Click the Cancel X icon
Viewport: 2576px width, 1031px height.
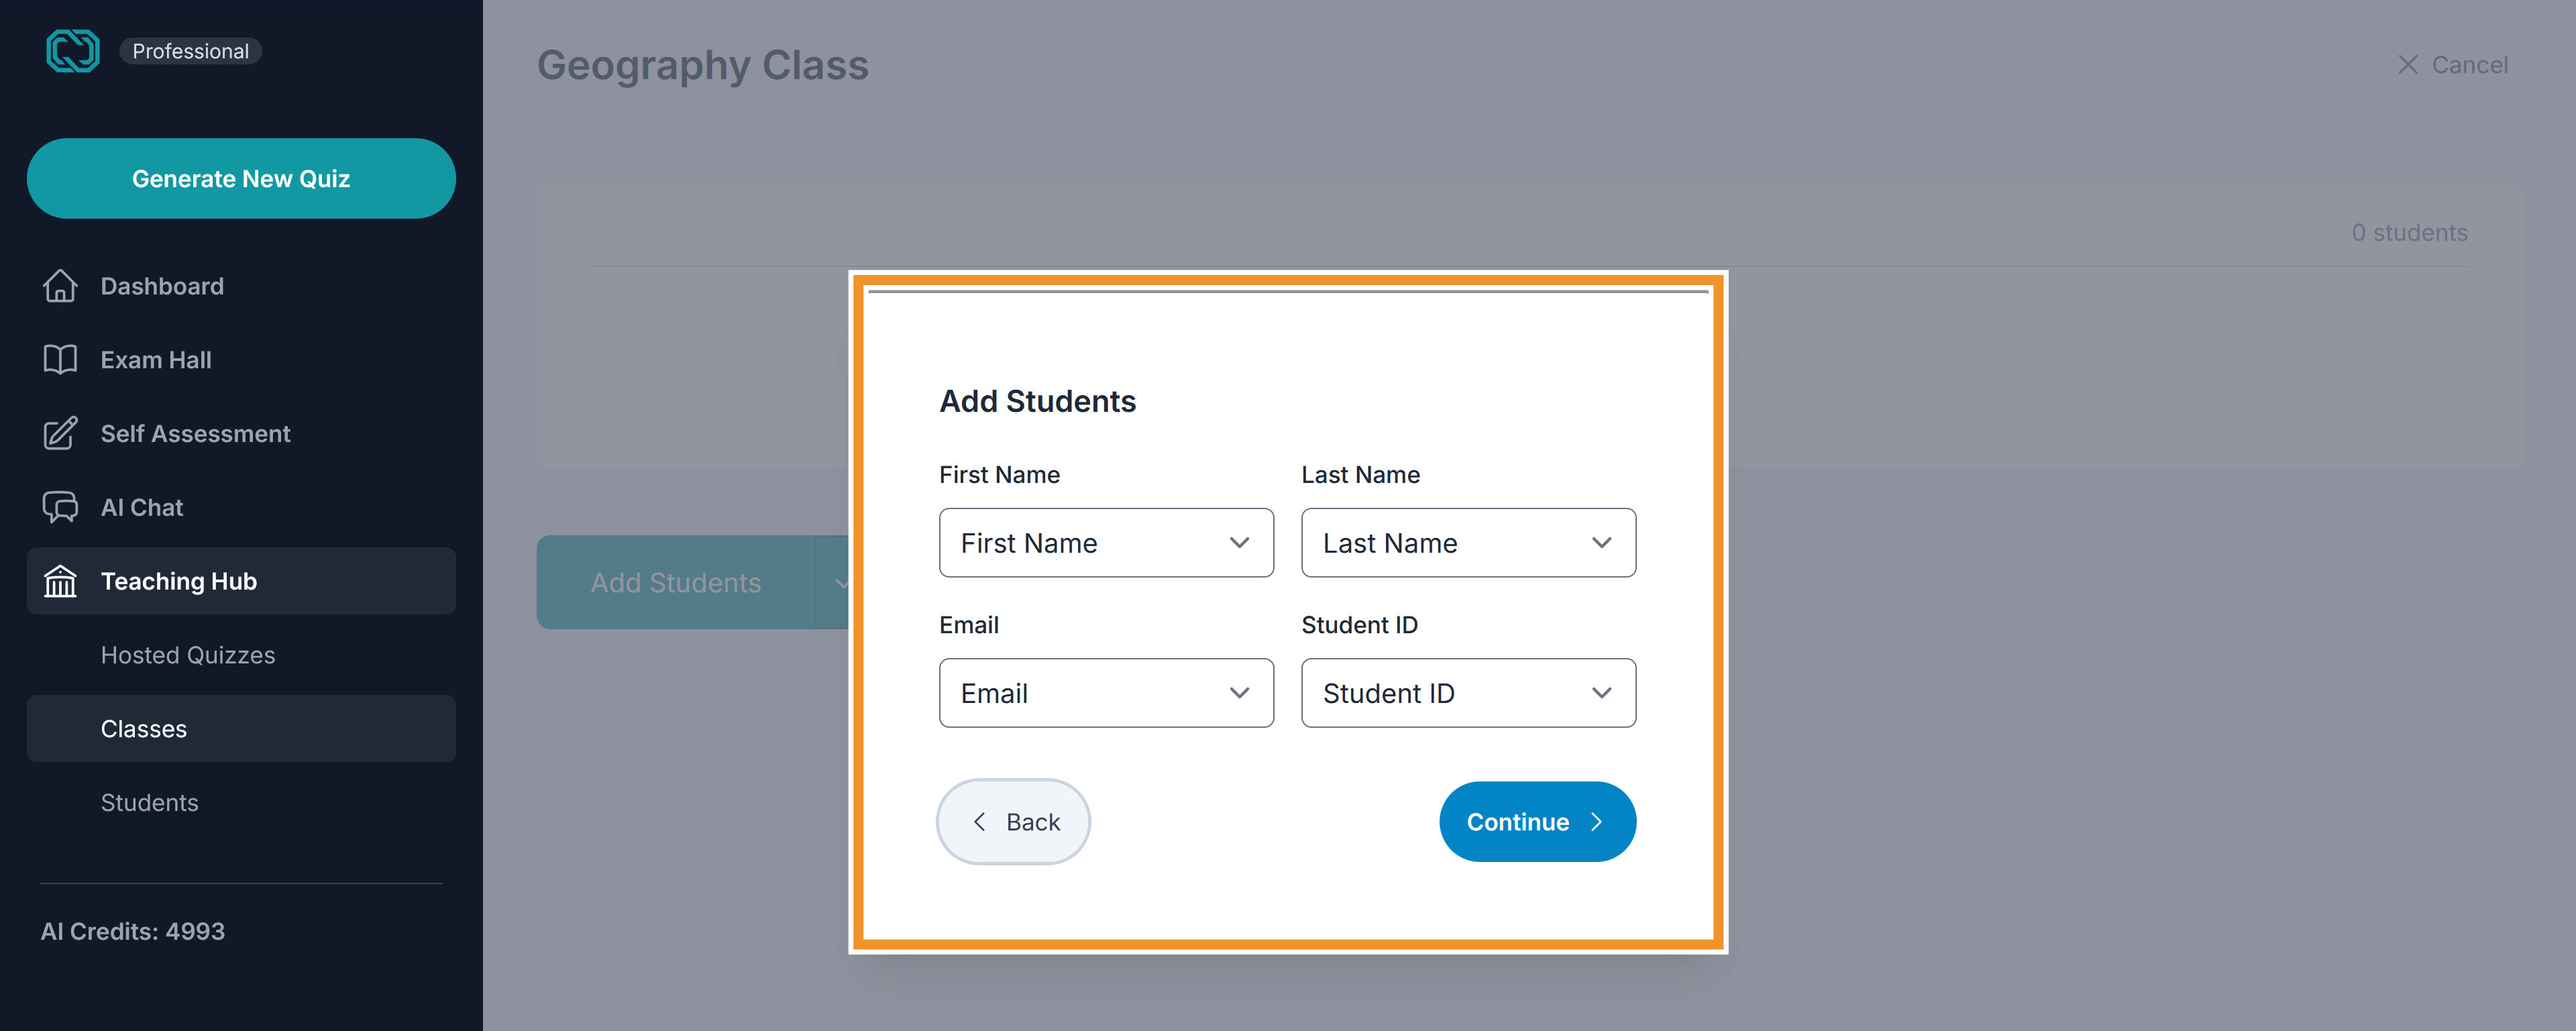point(2408,65)
